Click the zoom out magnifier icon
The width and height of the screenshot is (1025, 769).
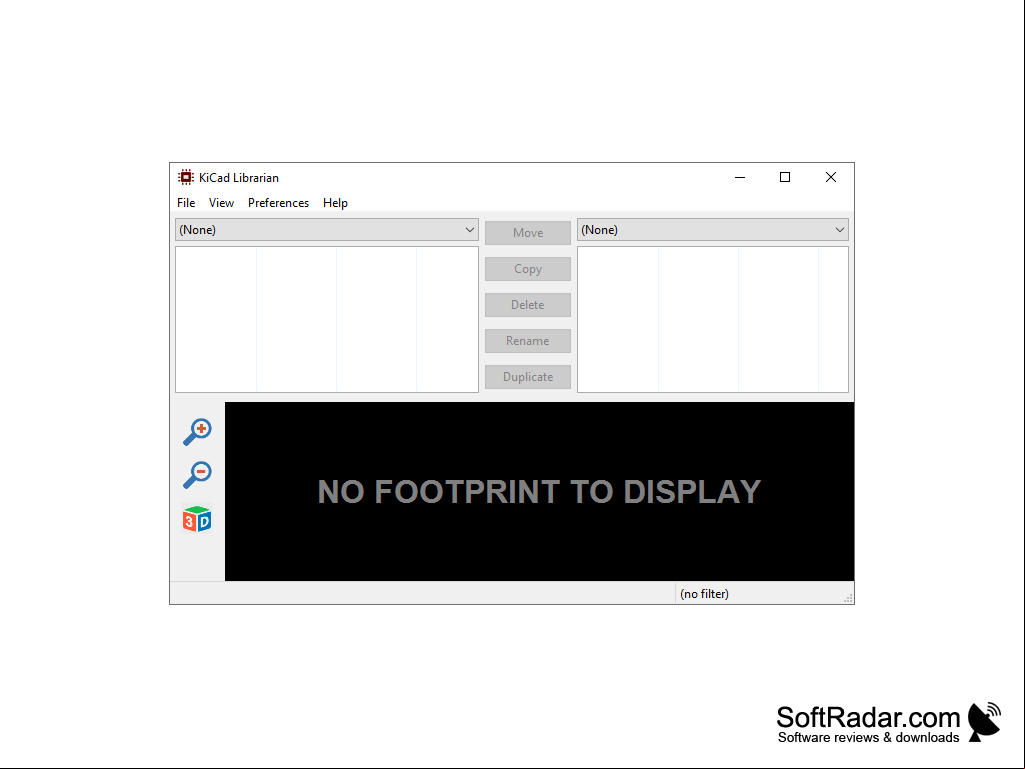[x=197, y=475]
